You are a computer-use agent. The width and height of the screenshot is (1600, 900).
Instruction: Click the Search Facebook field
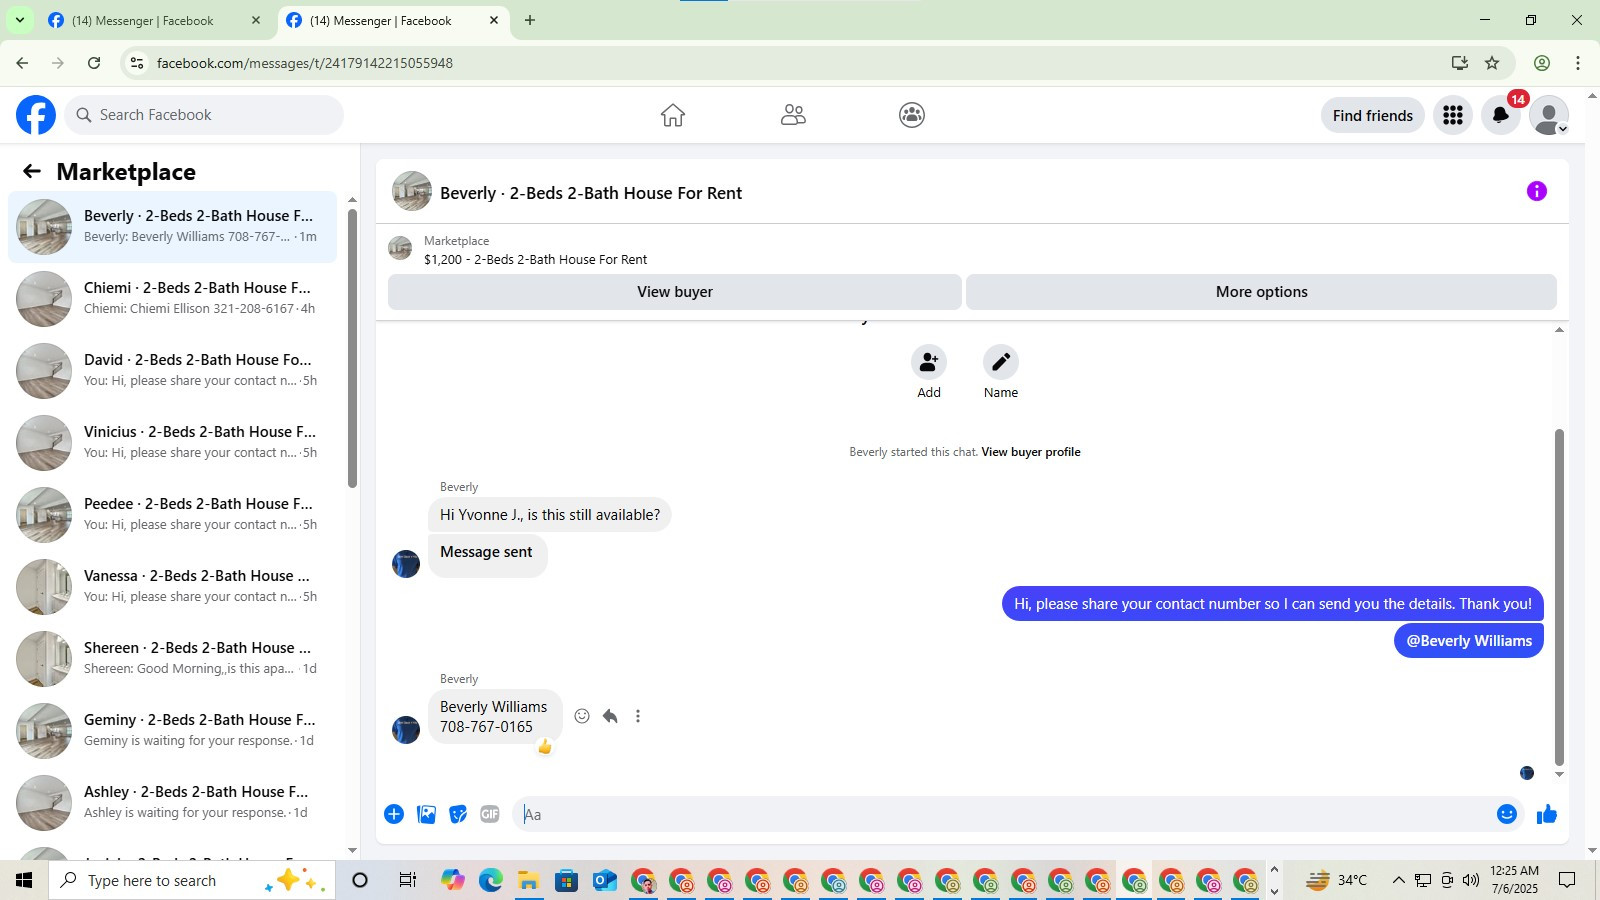[205, 115]
